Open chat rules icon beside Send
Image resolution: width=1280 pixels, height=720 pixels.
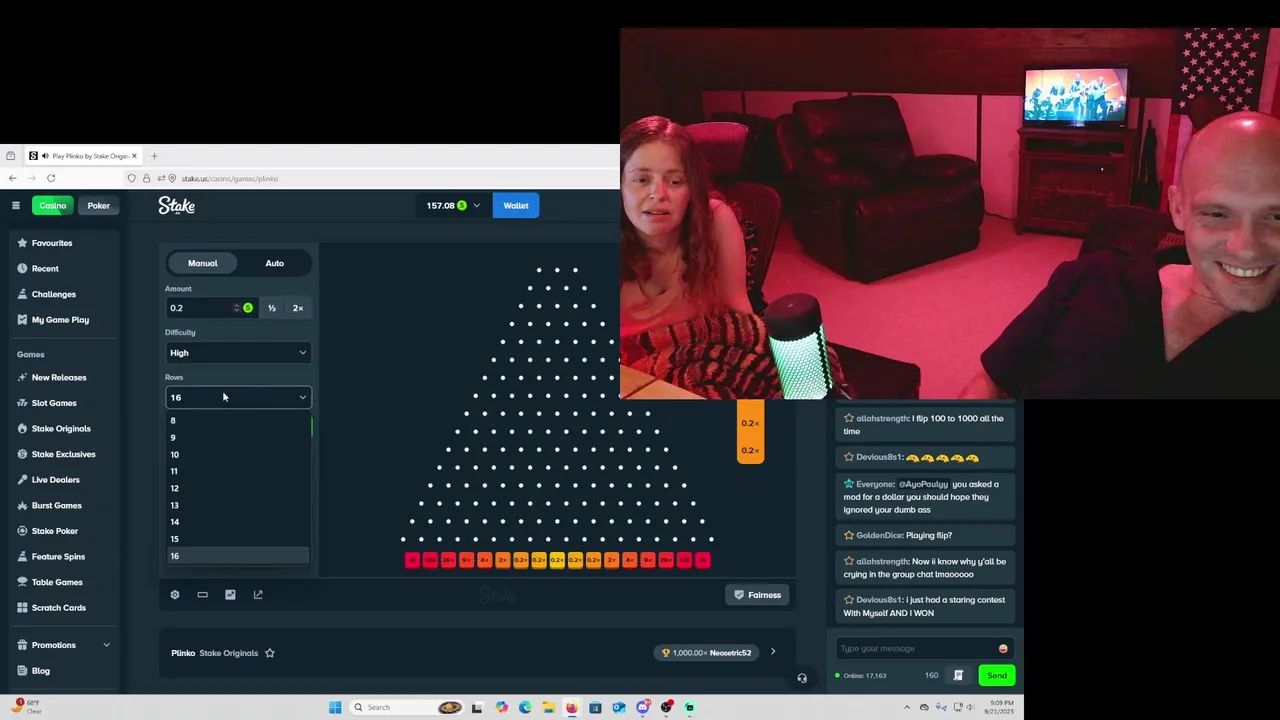point(958,675)
